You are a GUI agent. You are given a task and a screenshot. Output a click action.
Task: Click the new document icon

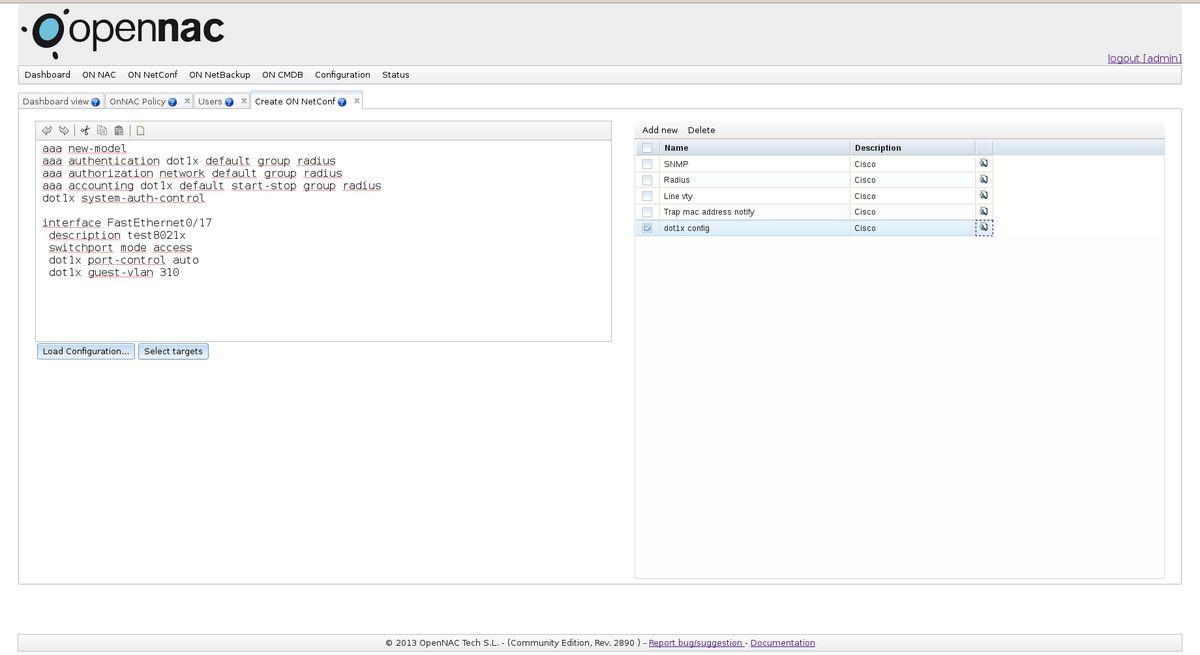click(141, 130)
